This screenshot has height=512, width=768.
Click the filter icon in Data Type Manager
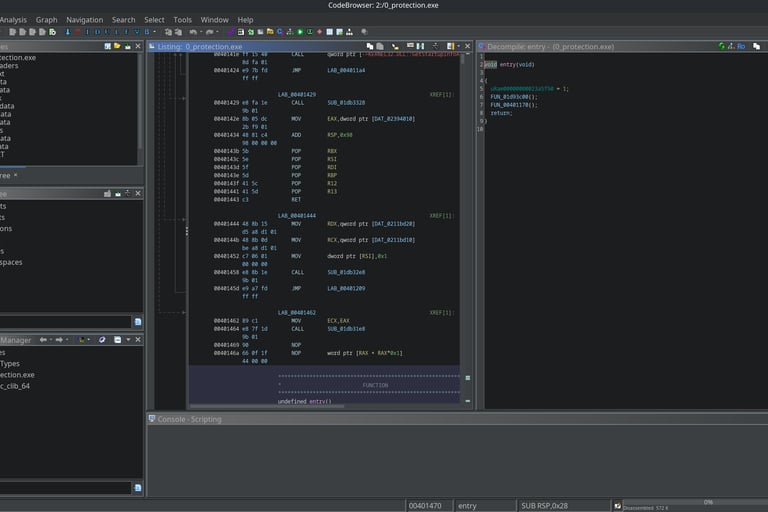coord(138,488)
